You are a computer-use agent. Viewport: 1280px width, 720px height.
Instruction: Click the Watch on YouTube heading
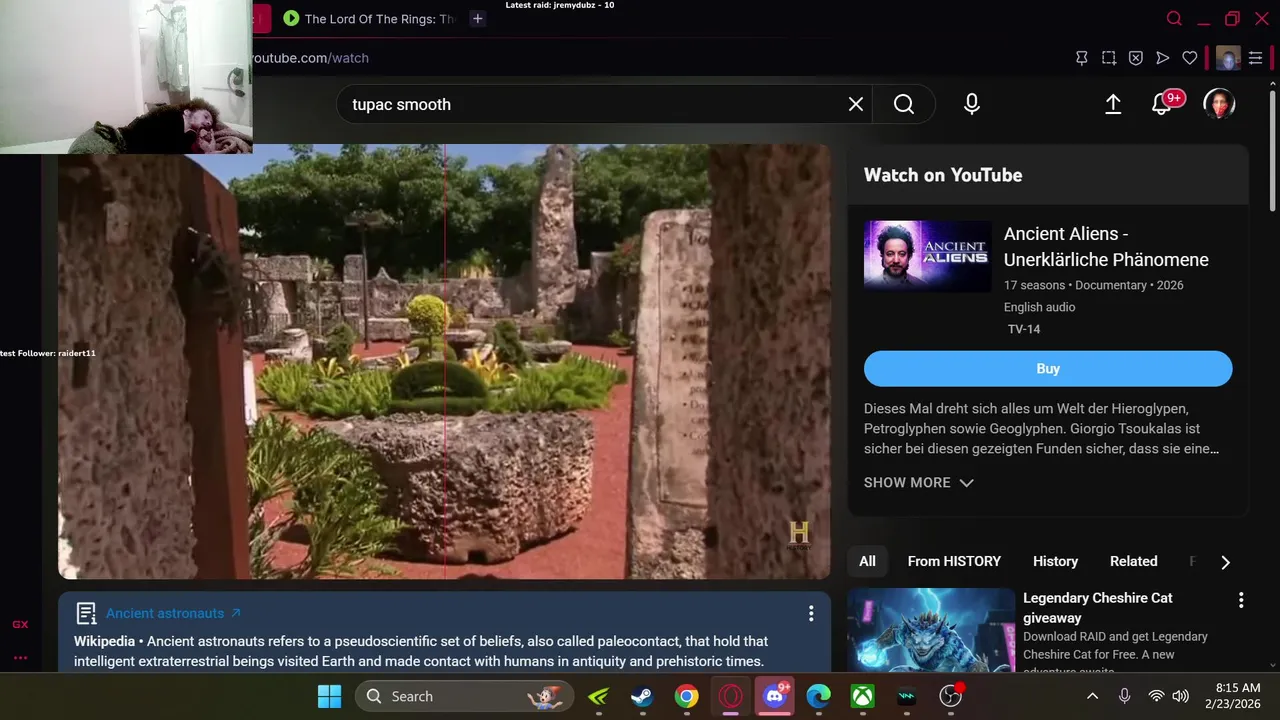click(x=943, y=175)
